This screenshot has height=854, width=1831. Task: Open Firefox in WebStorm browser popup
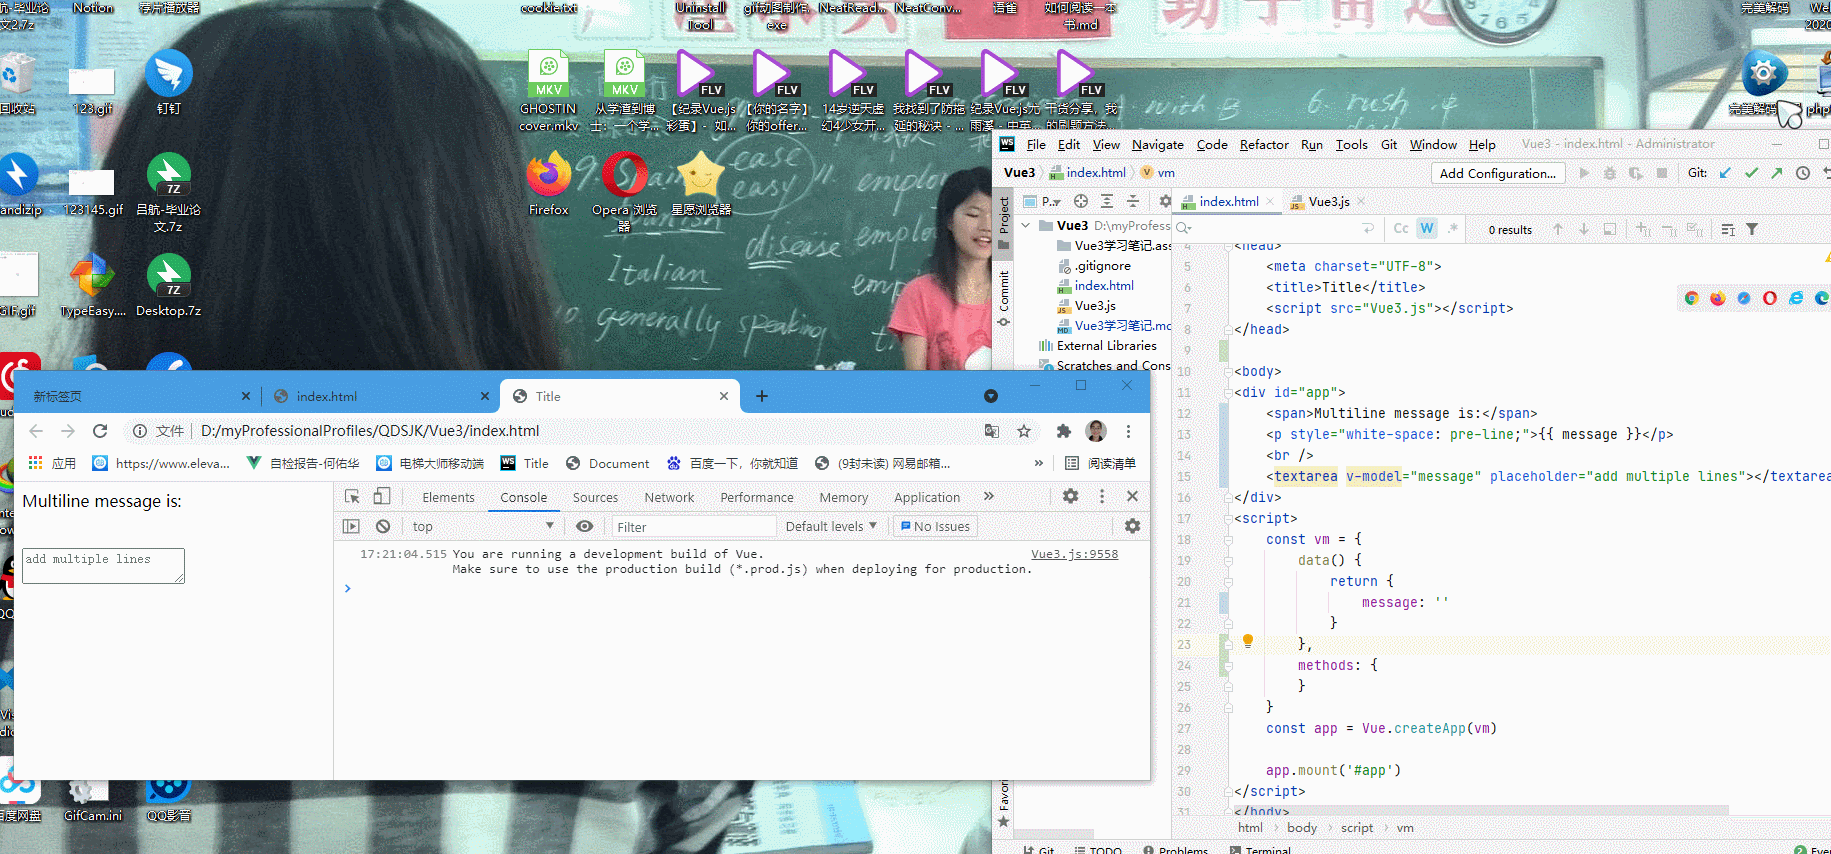tap(1718, 298)
